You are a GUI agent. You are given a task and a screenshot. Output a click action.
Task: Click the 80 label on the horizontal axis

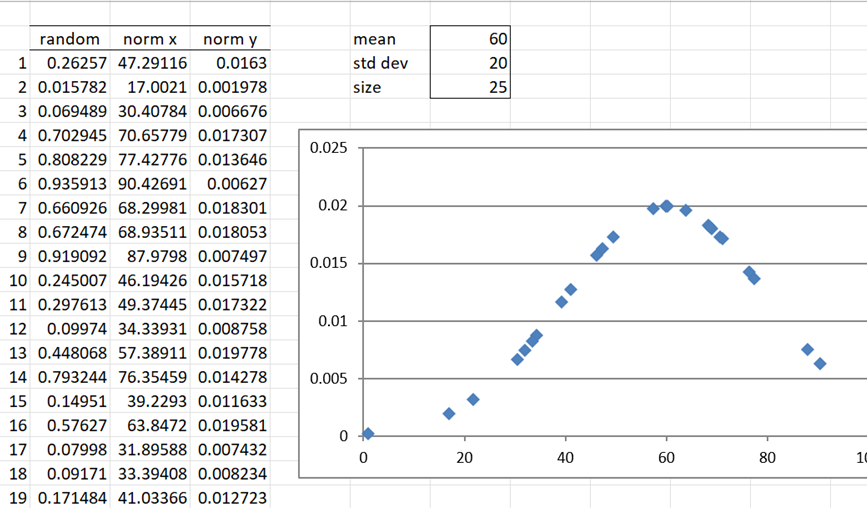(767, 458)
